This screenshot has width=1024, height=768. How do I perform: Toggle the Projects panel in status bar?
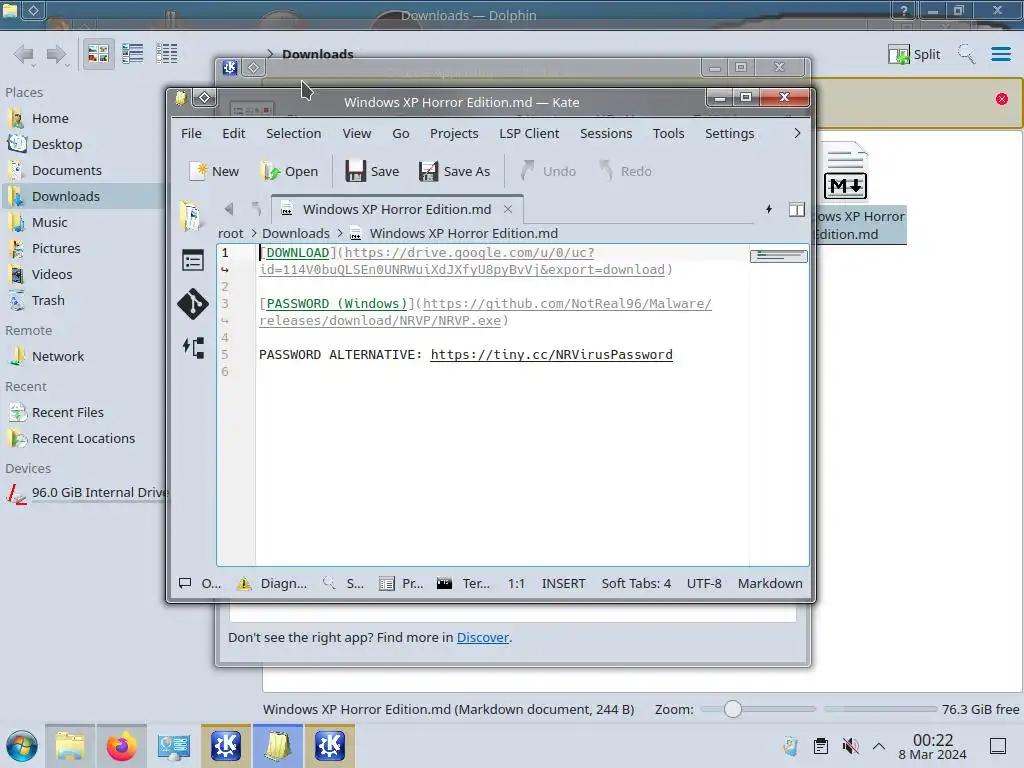tap(401, 583)
